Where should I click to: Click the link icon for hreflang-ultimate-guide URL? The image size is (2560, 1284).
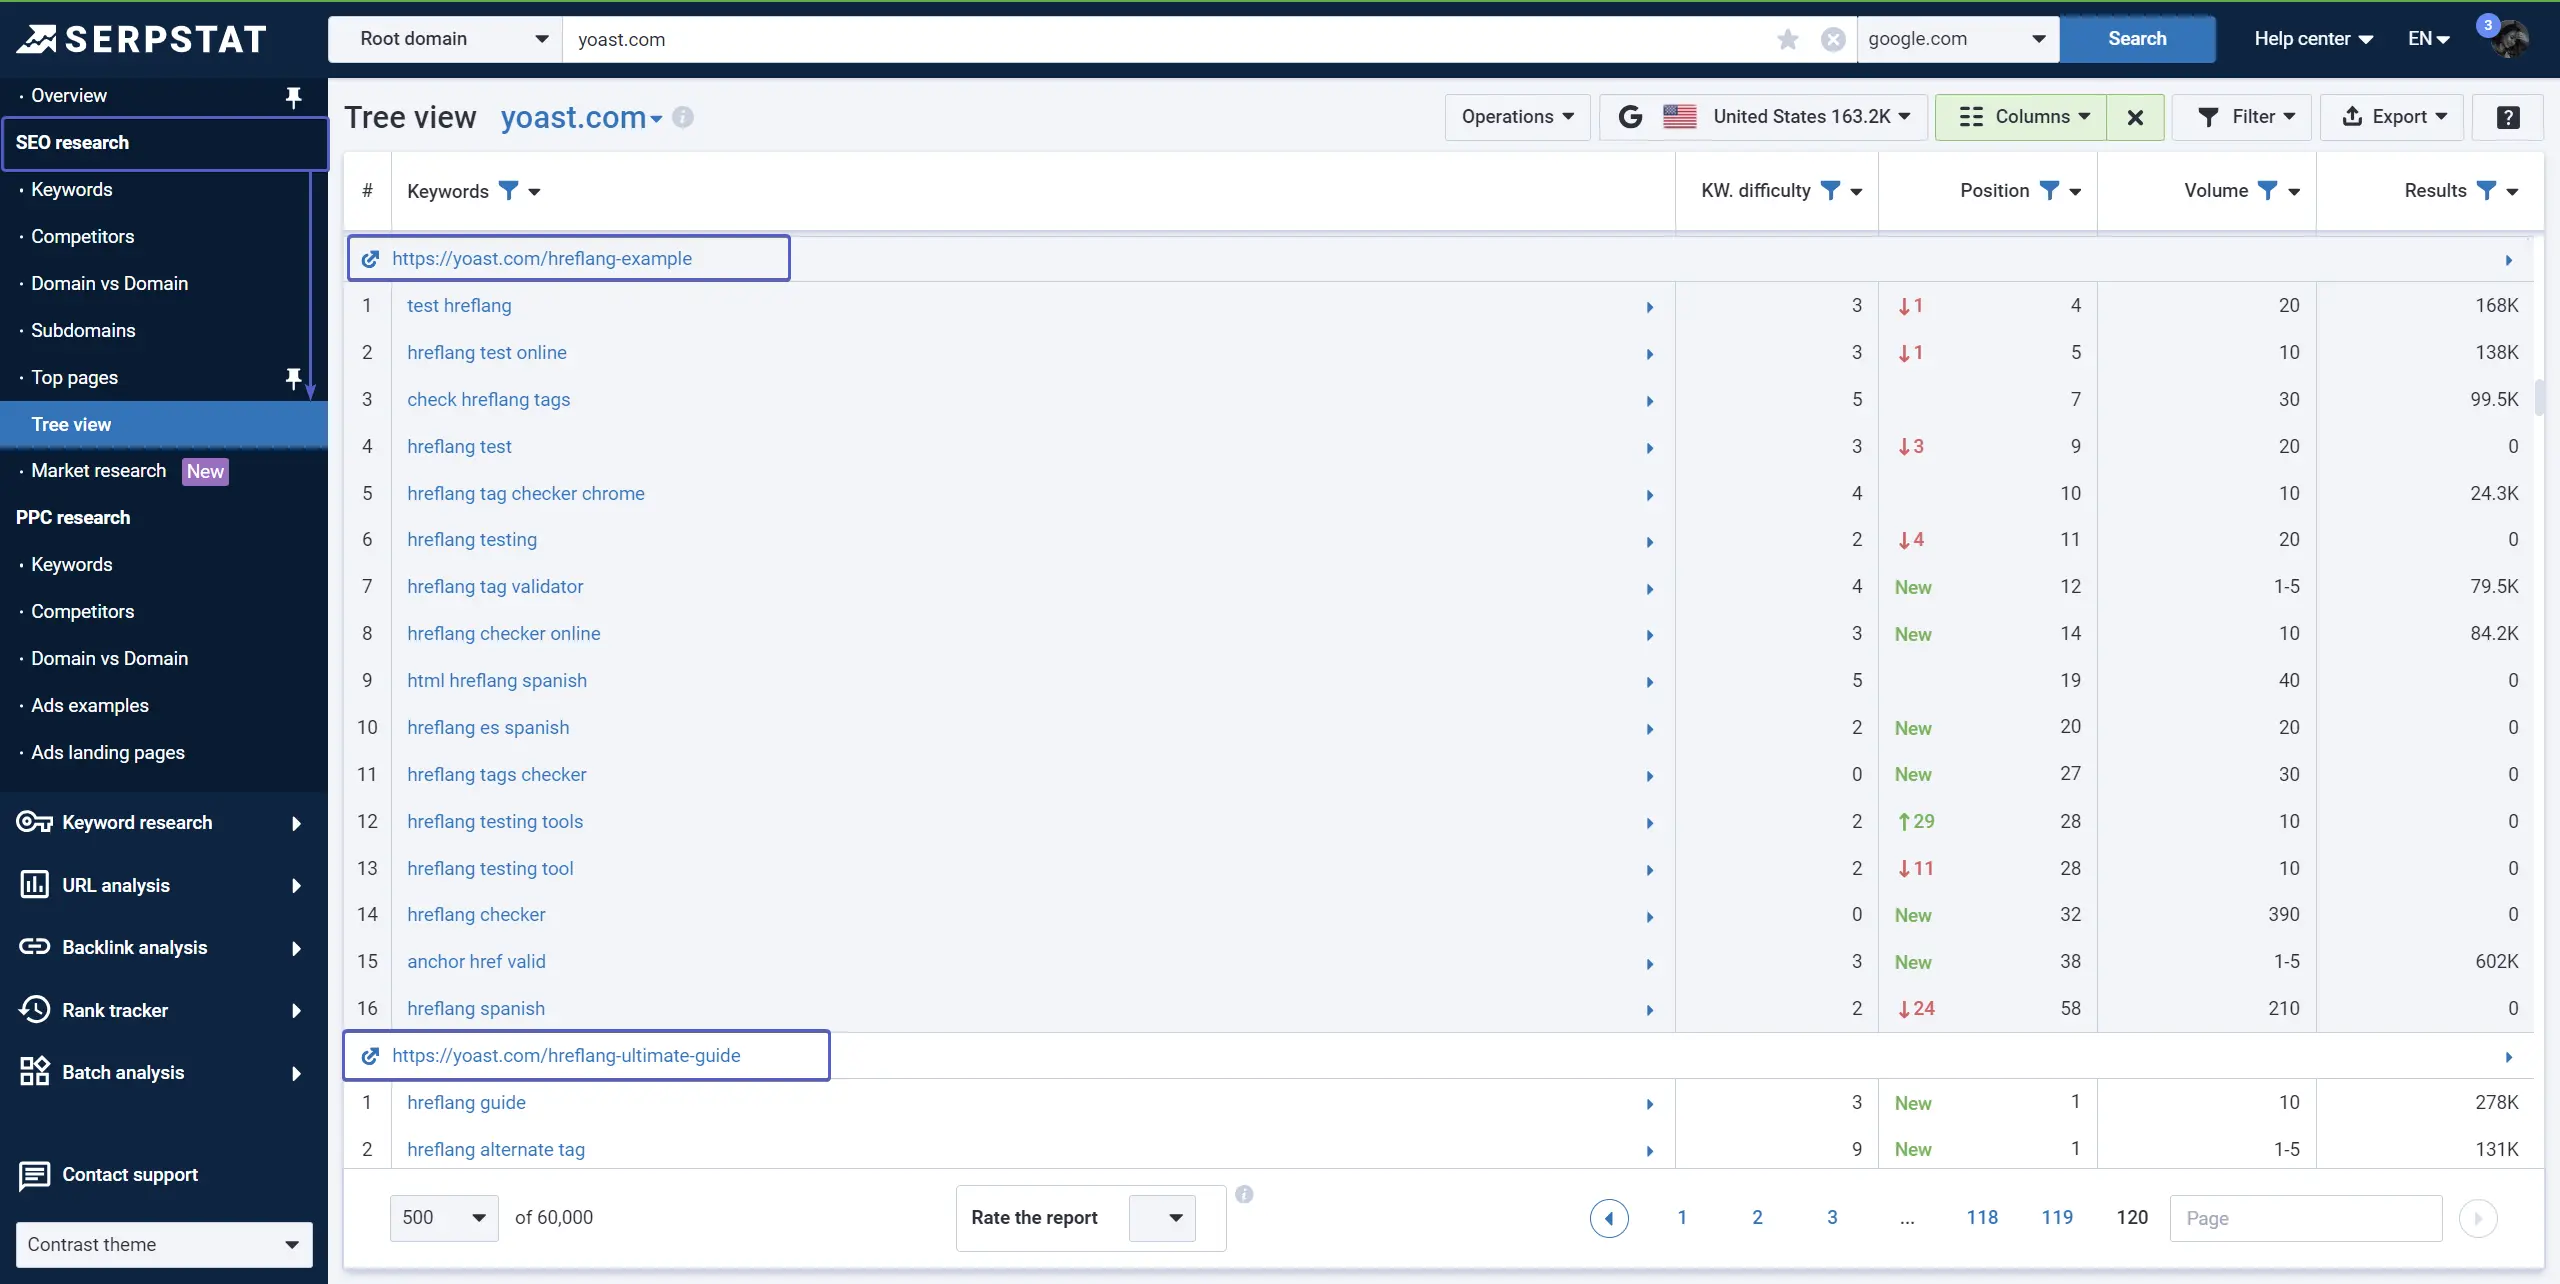tap(372, 1055)
